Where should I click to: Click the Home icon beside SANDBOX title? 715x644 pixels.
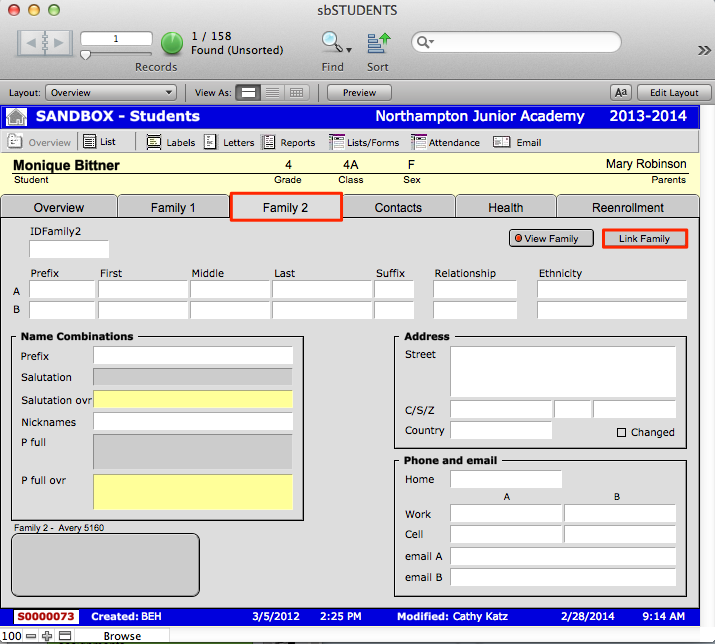coord(16,117)
